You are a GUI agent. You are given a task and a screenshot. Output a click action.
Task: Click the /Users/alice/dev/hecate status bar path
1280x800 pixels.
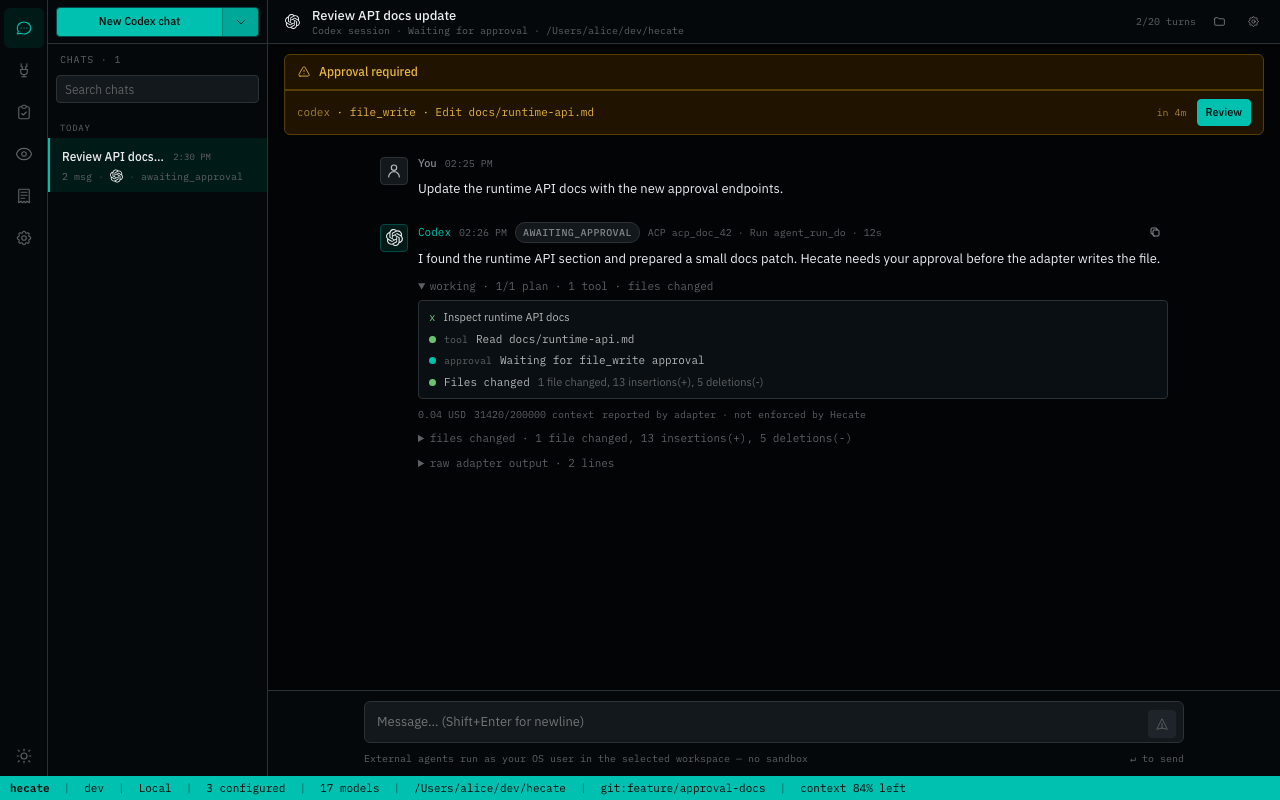(x=490, y=788)
